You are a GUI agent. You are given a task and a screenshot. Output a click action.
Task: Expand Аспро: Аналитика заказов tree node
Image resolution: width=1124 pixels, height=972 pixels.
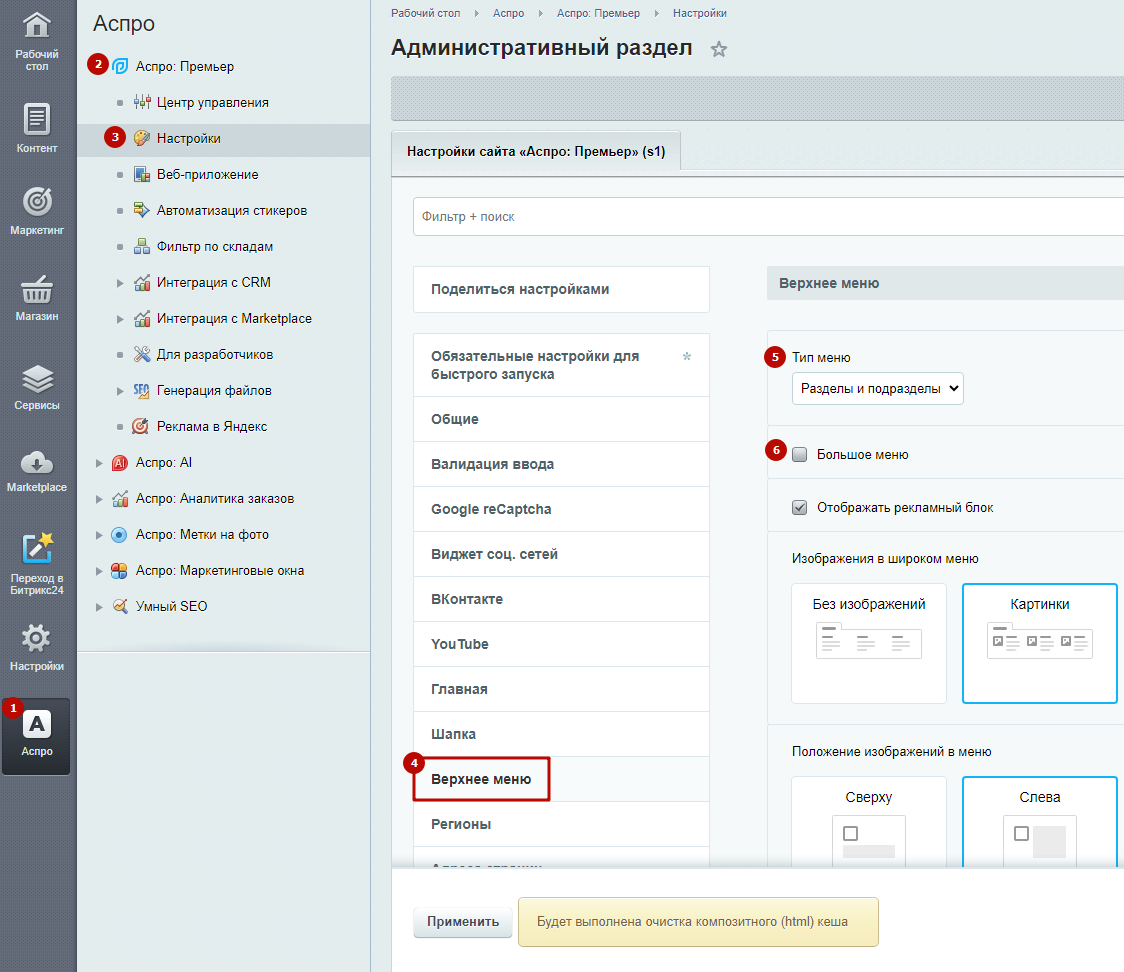coord(99,499)
